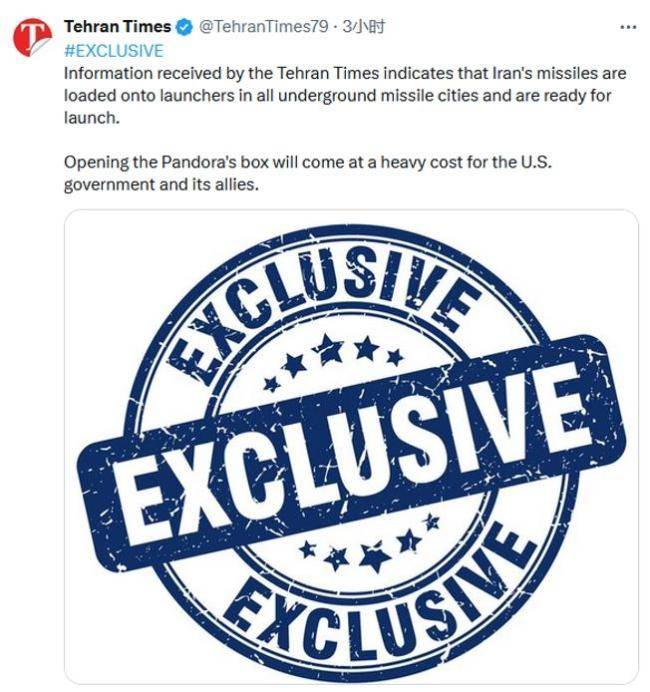Follow the #EXCLUSIVE hashtag link
The height and width of the screenshot is (692, 650).
[x=113, y=50]
